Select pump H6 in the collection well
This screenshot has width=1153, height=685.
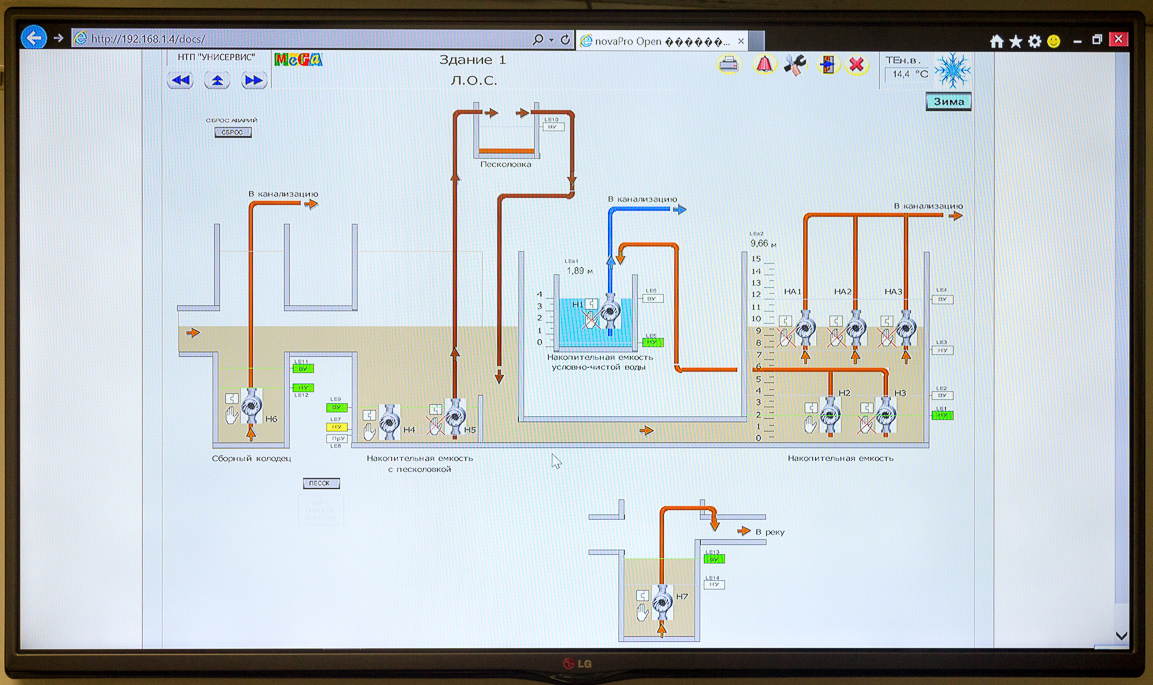[x=251, y=406]
